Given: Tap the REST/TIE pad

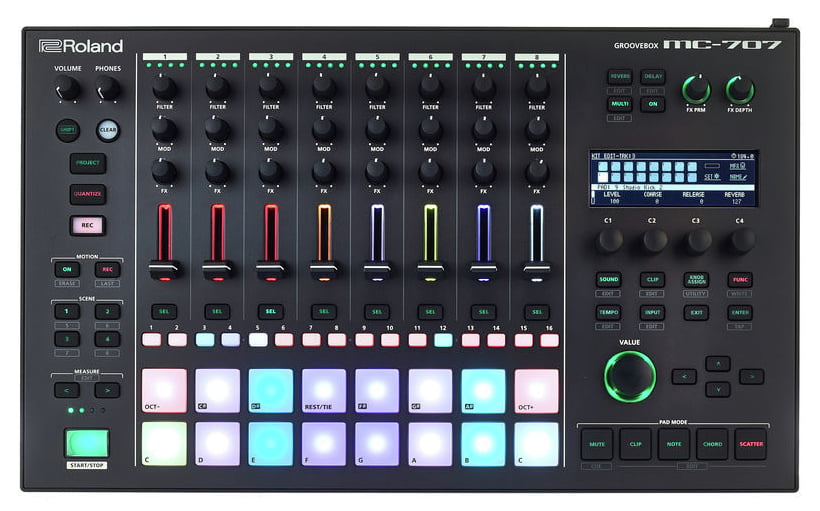Looking at the screenshot, I should [x=324, y=390].
